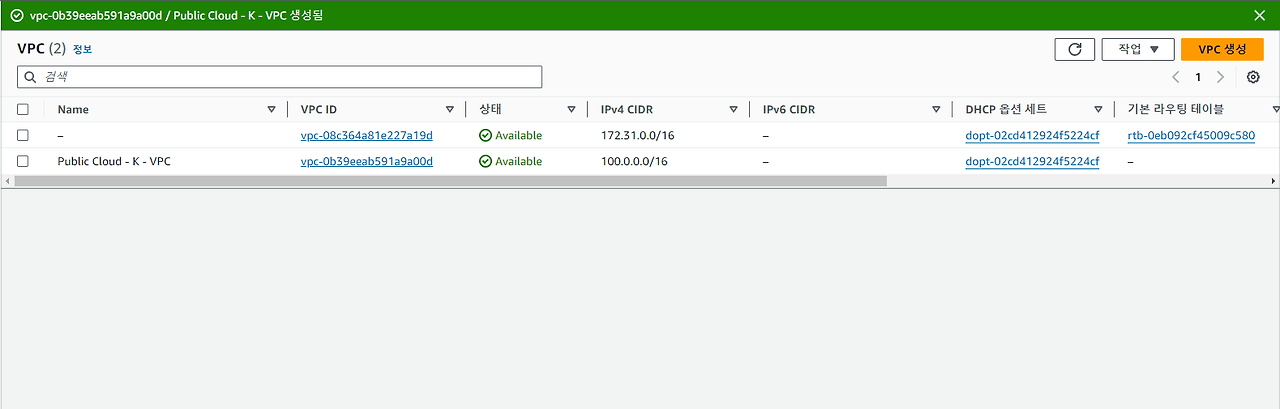Click the DHCP 옵션 세트 column header
Screen dimensions: 1280x409
[x=1006, y=110]
